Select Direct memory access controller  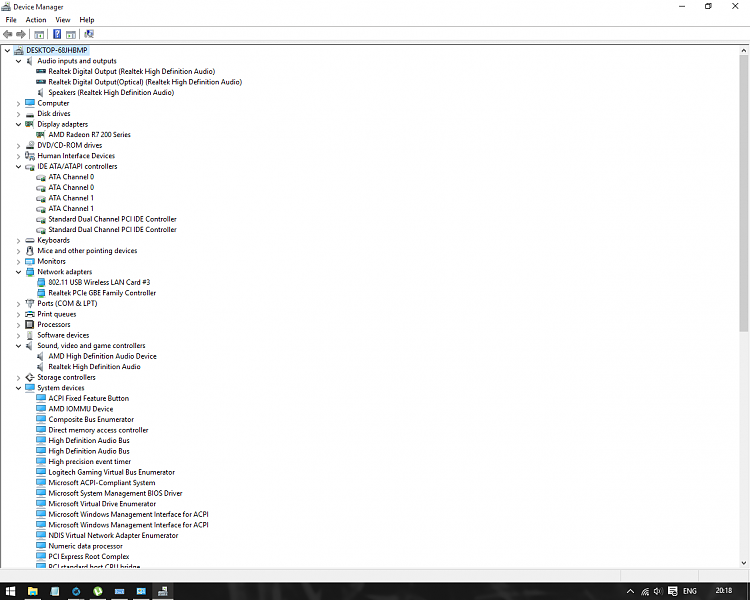click(x=98, y=430)
